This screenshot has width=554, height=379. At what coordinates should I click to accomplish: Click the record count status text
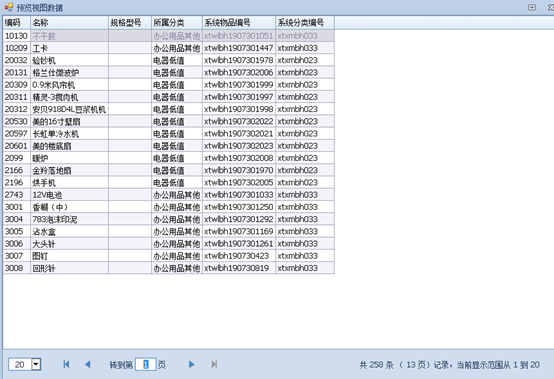[x=449, y=365]
